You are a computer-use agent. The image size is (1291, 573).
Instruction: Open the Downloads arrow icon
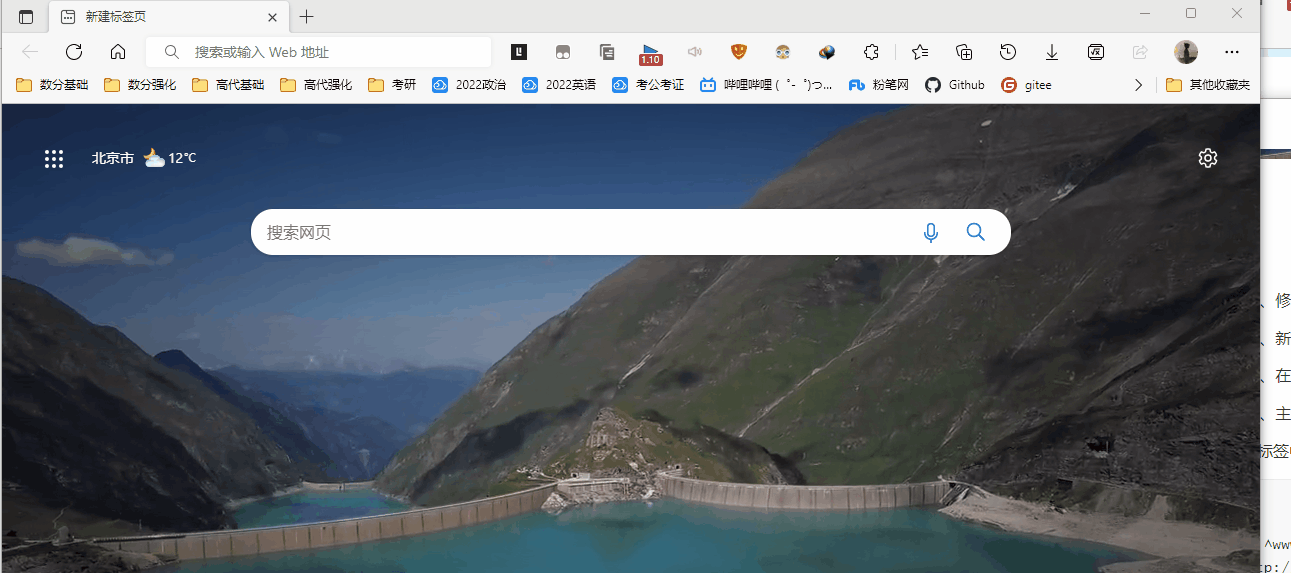coord(1052,52)
